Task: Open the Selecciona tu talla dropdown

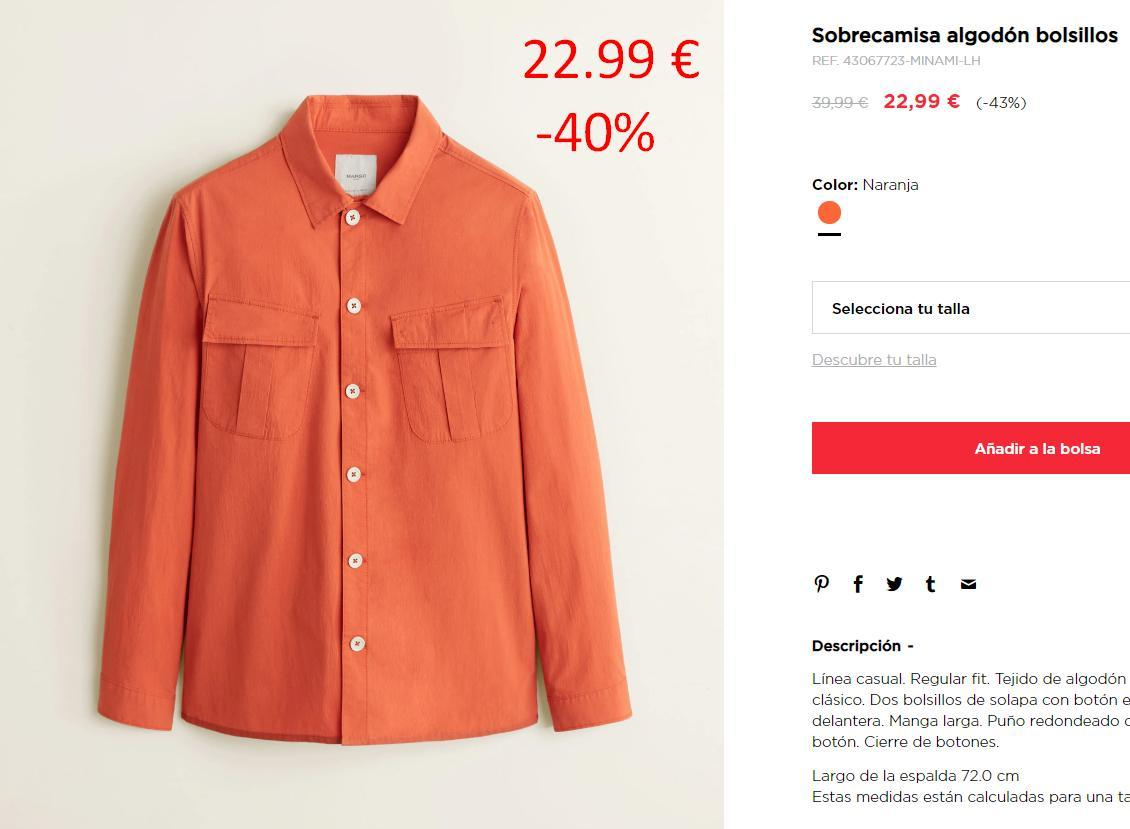Action: pos(971,308)
